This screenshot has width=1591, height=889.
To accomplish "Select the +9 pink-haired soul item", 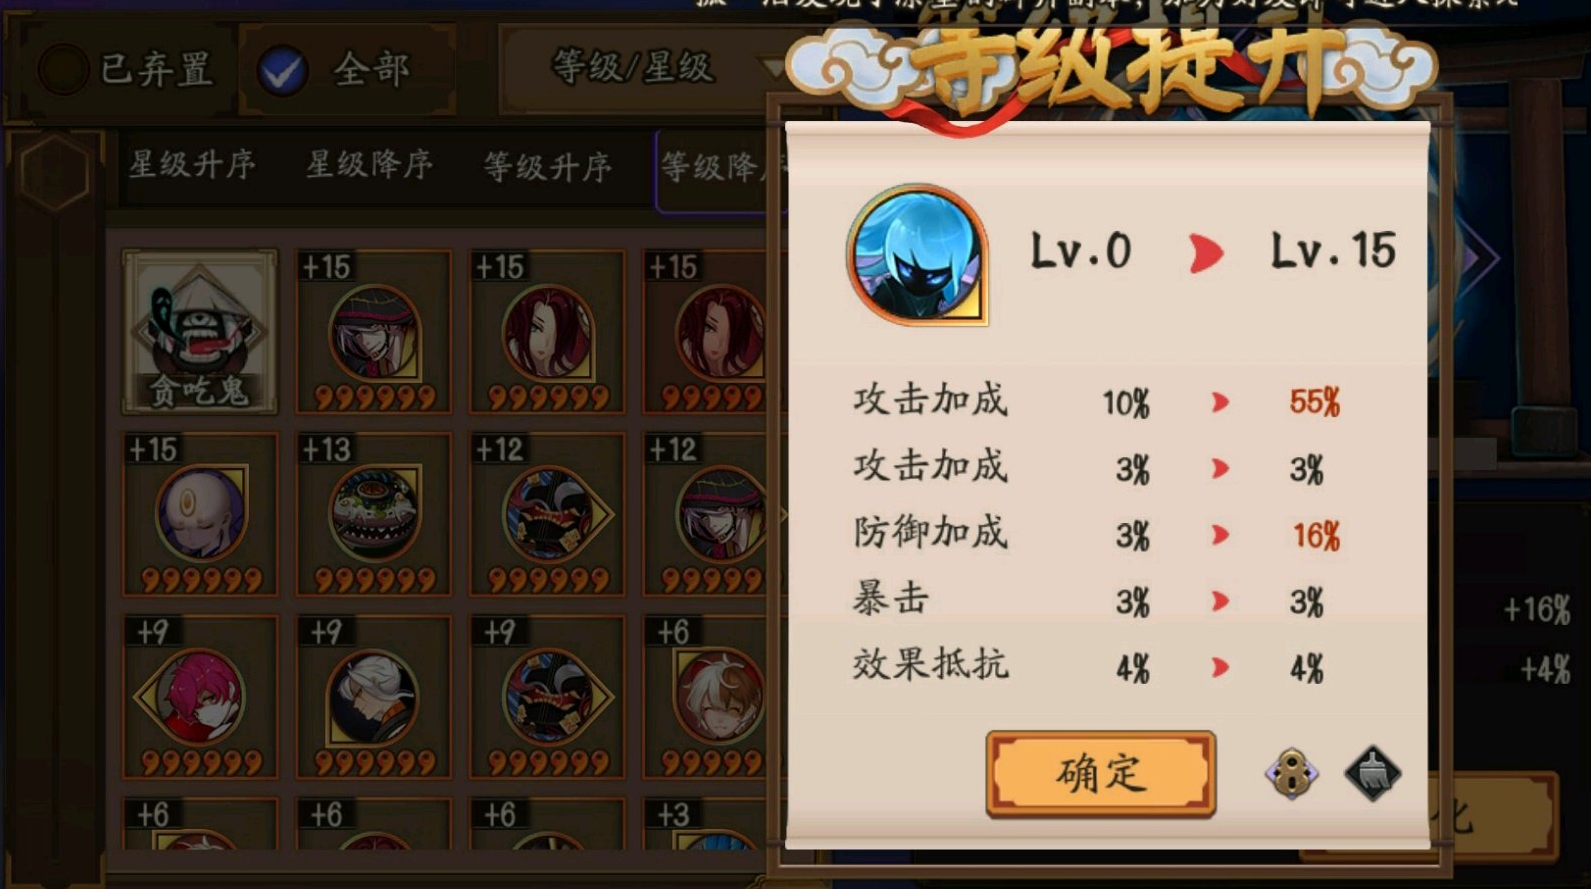I will [200, 697].
